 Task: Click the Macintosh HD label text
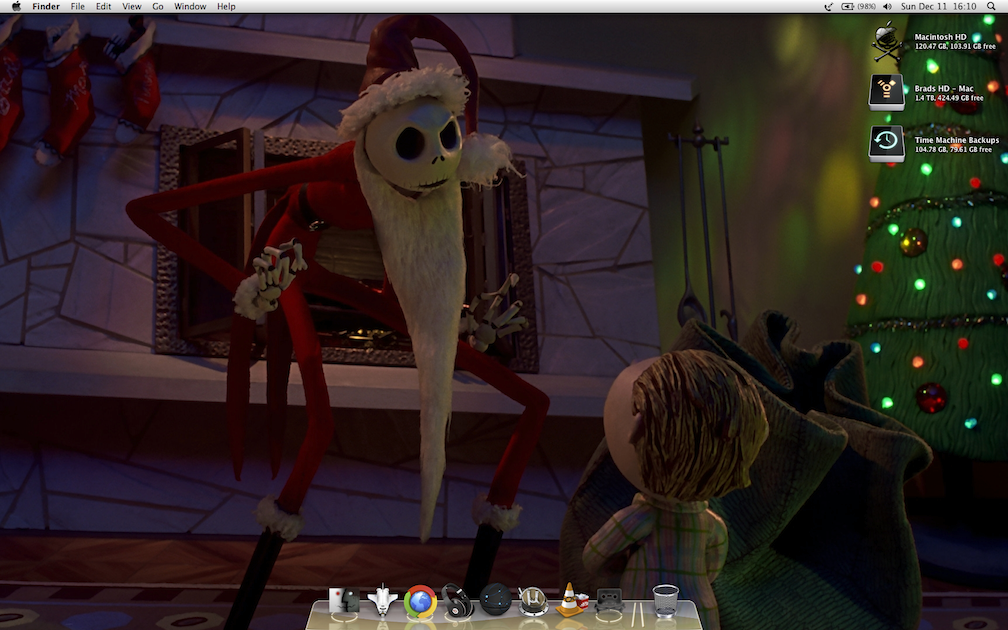coord(940,37)
